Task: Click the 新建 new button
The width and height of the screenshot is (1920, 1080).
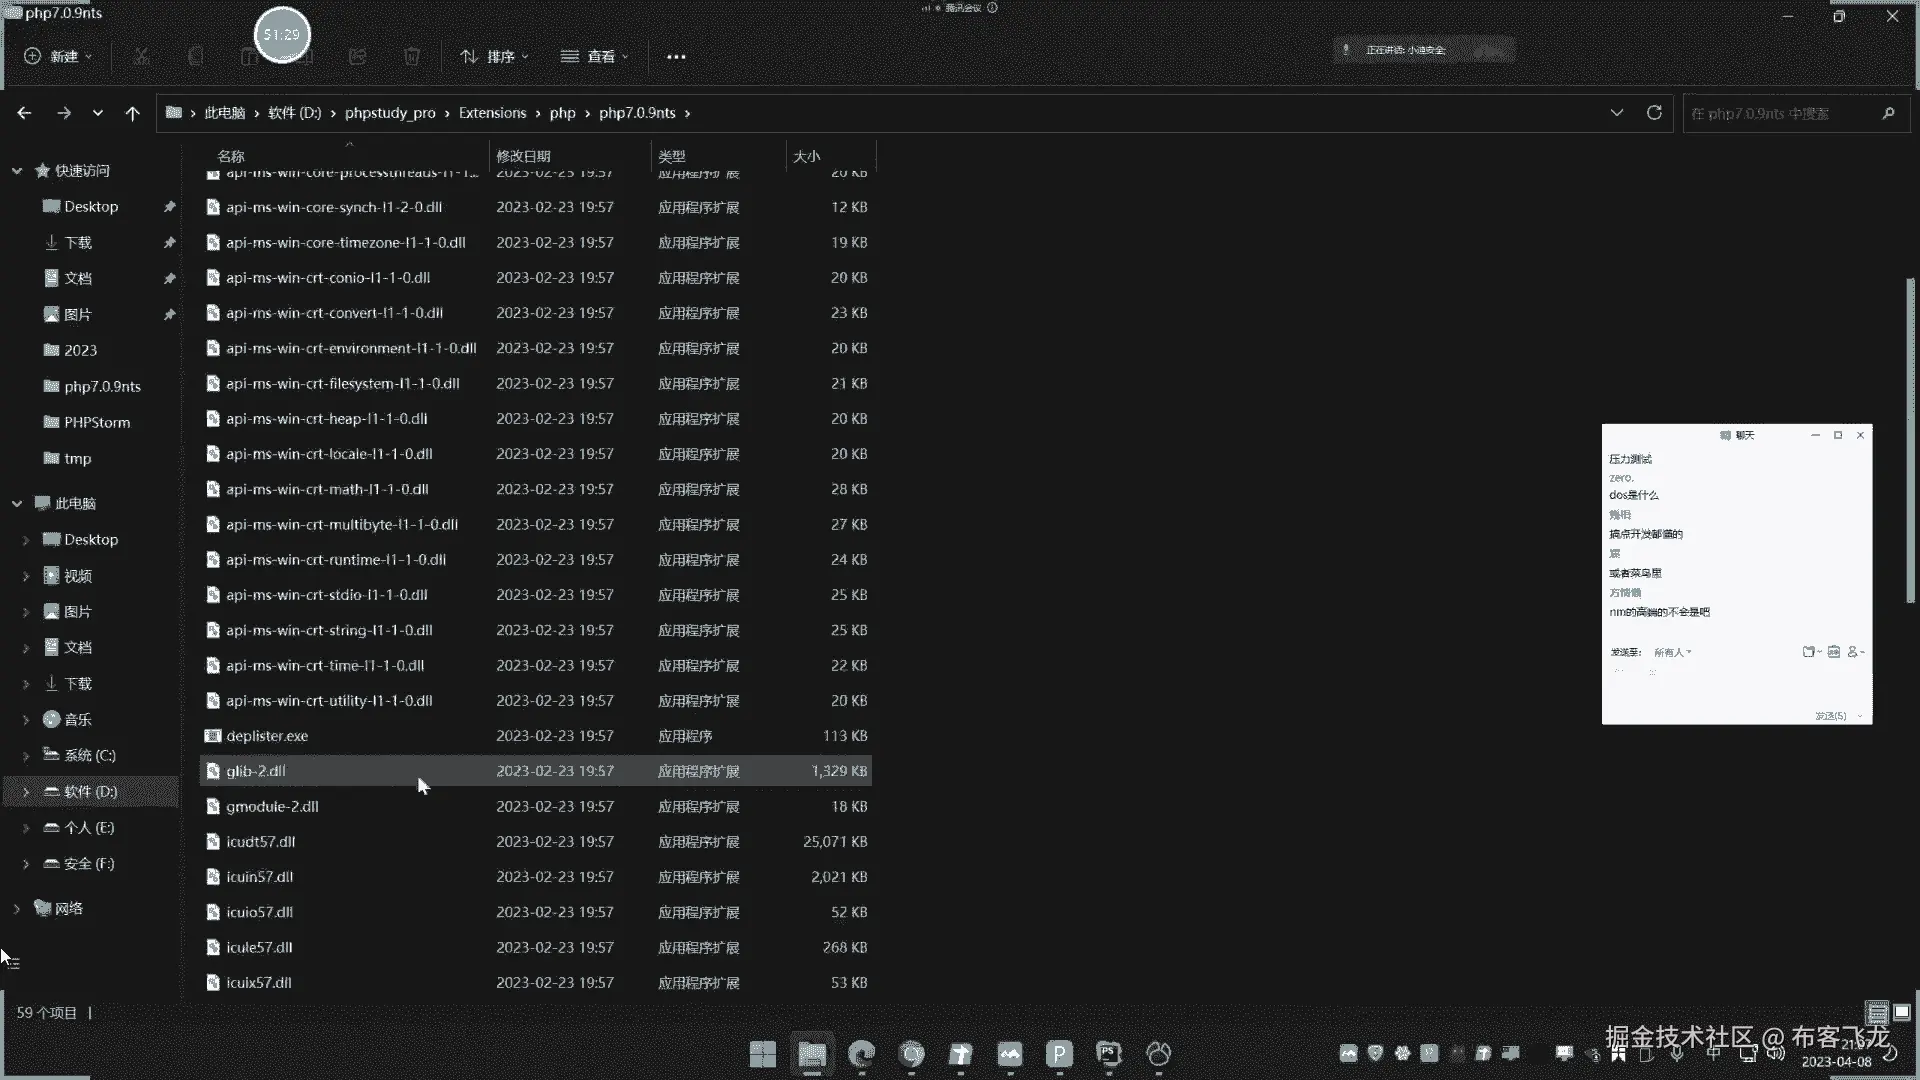Action: point(58,57)
